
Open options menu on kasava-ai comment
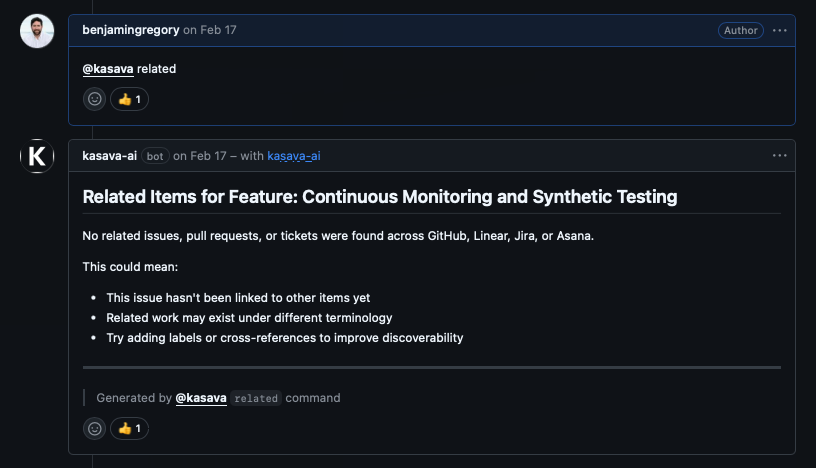pyautogui.click(x=780, y=156)
